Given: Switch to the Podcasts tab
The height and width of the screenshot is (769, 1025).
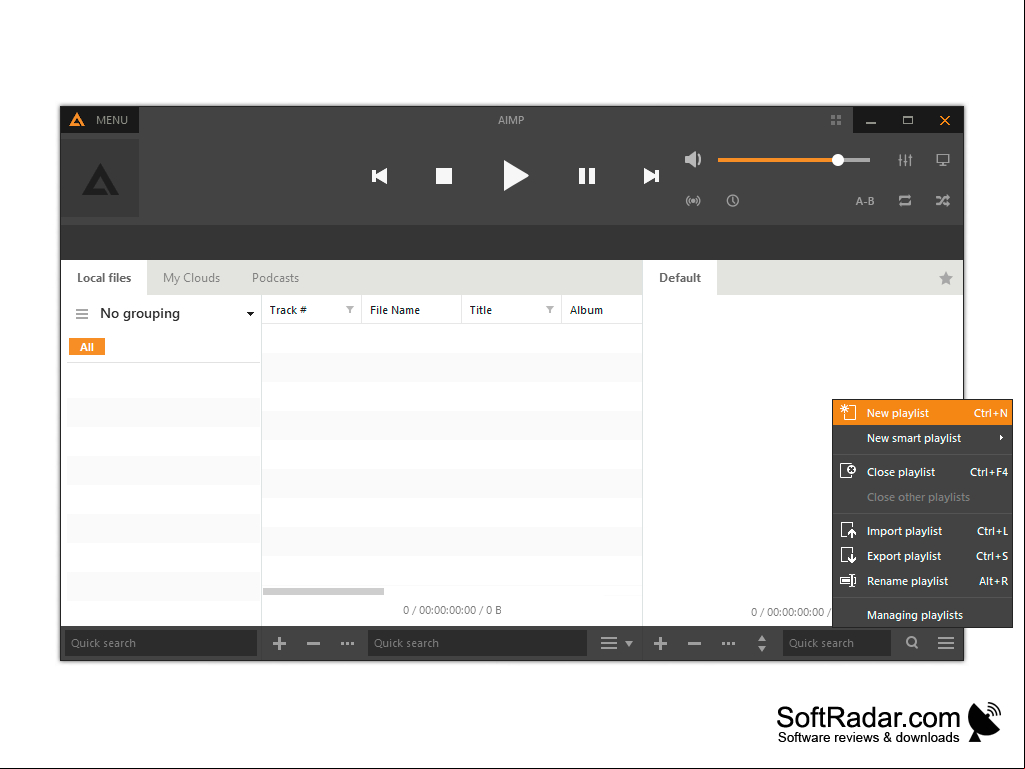Looking at the screenshot, I should click(275, 278).
